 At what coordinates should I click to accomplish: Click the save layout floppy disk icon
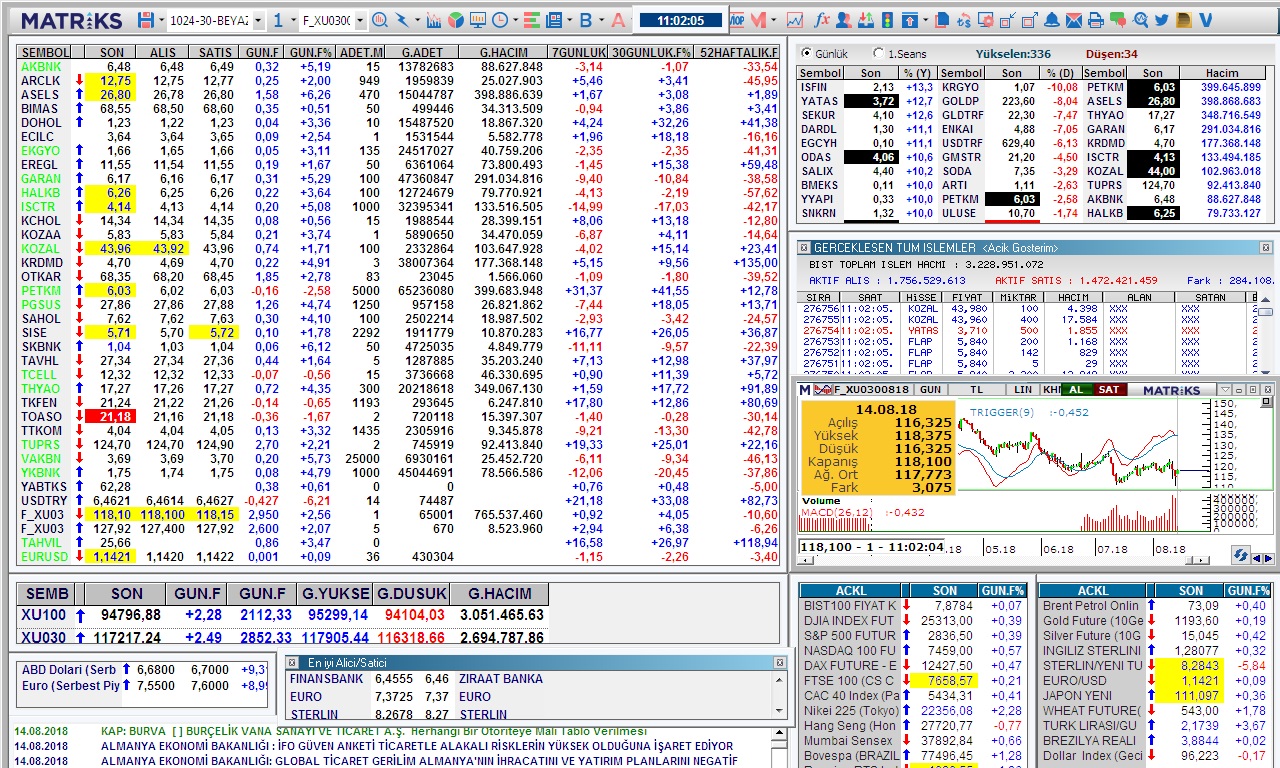(x=146, y=20)
